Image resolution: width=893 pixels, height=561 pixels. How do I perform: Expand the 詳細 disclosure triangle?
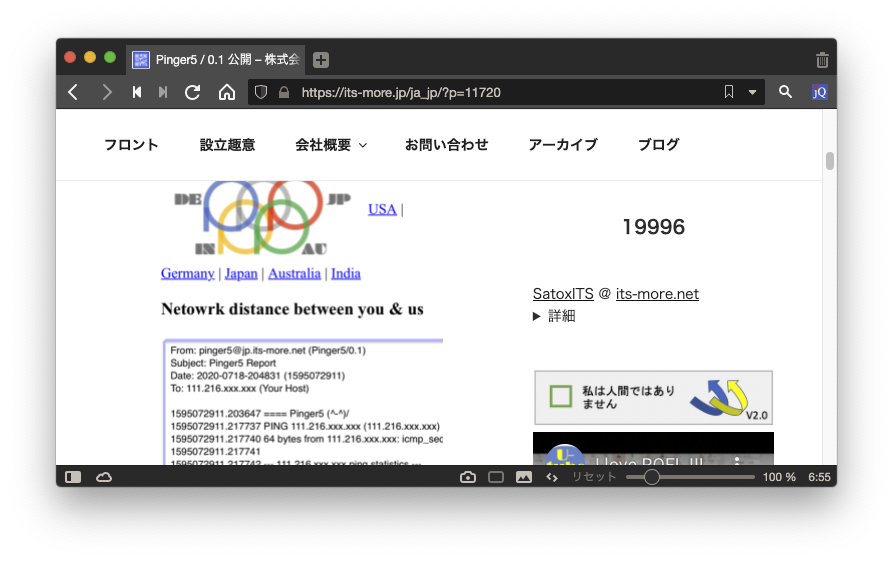coord(538,316)
